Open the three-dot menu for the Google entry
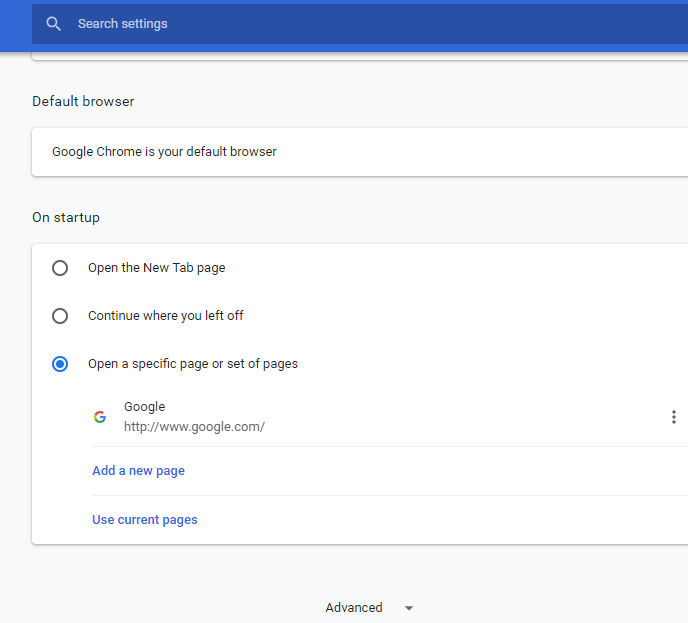This screenshot has width=688, height=623. click(674, 417)
